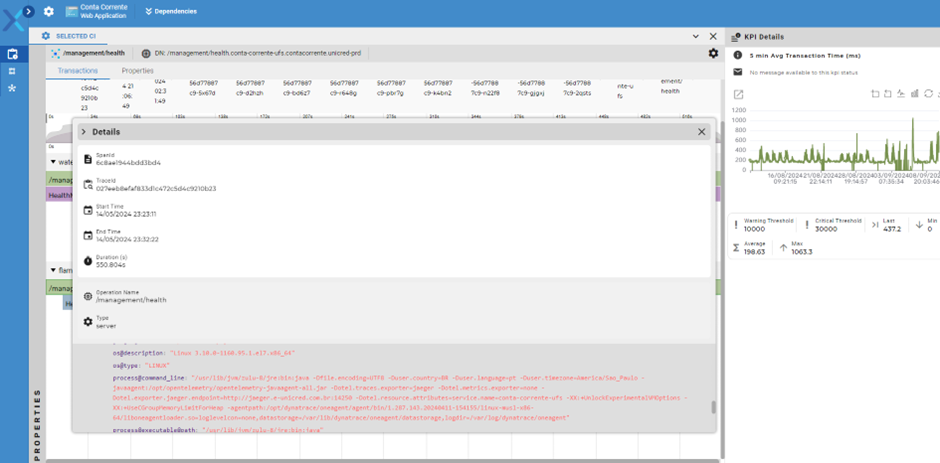Expand the Dependencies dropdown
This screenshot has height=463, width=940.
pos(171,11)
